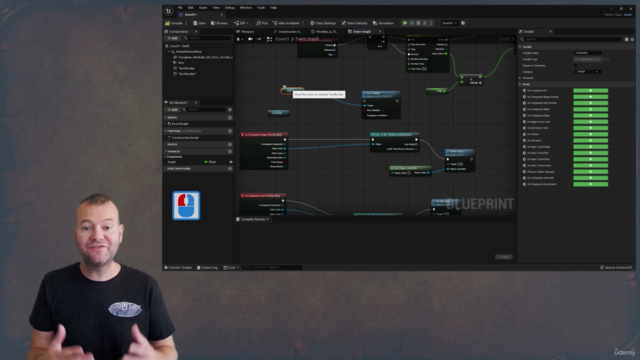Open the Door01 debug object dropdown

click(449, 23)
